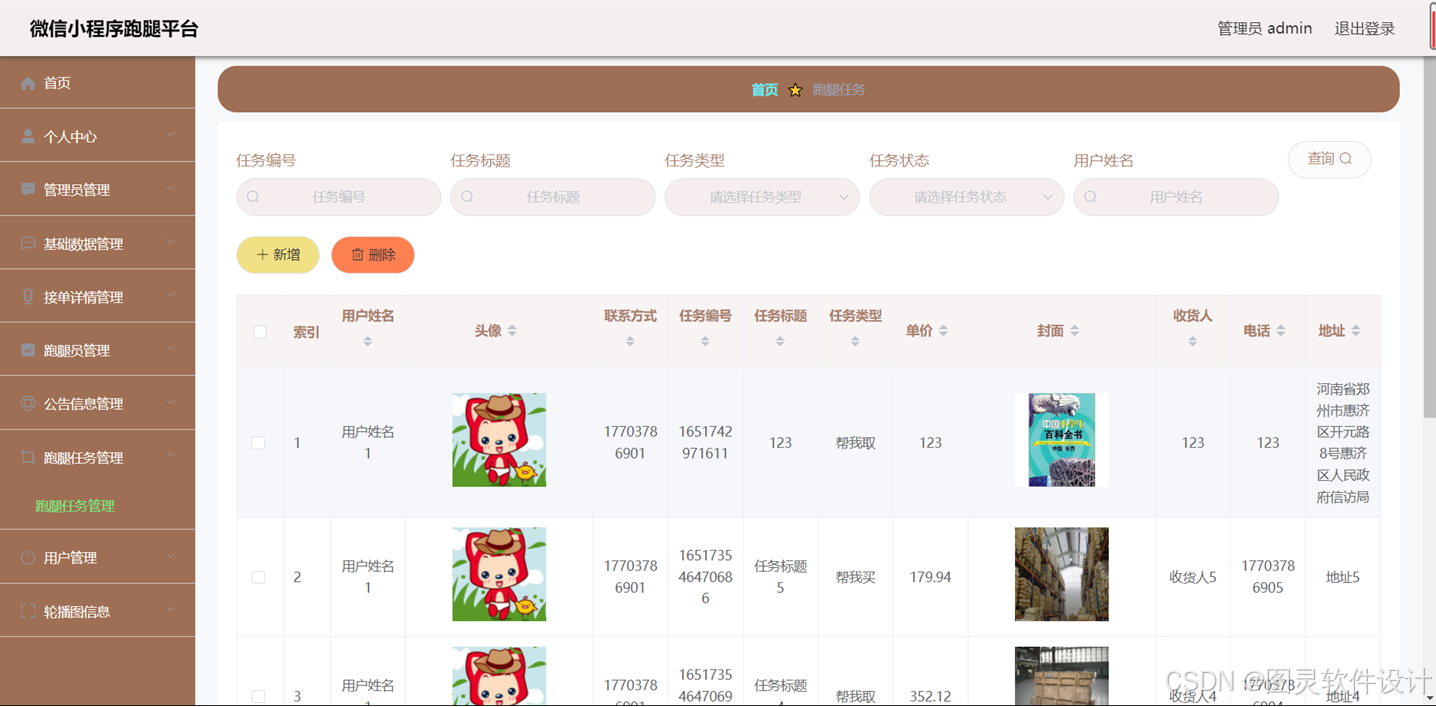The image size is (1436, 707).
Task: Click into the 任务编号 input field
Action: click(x=338, y=197)
